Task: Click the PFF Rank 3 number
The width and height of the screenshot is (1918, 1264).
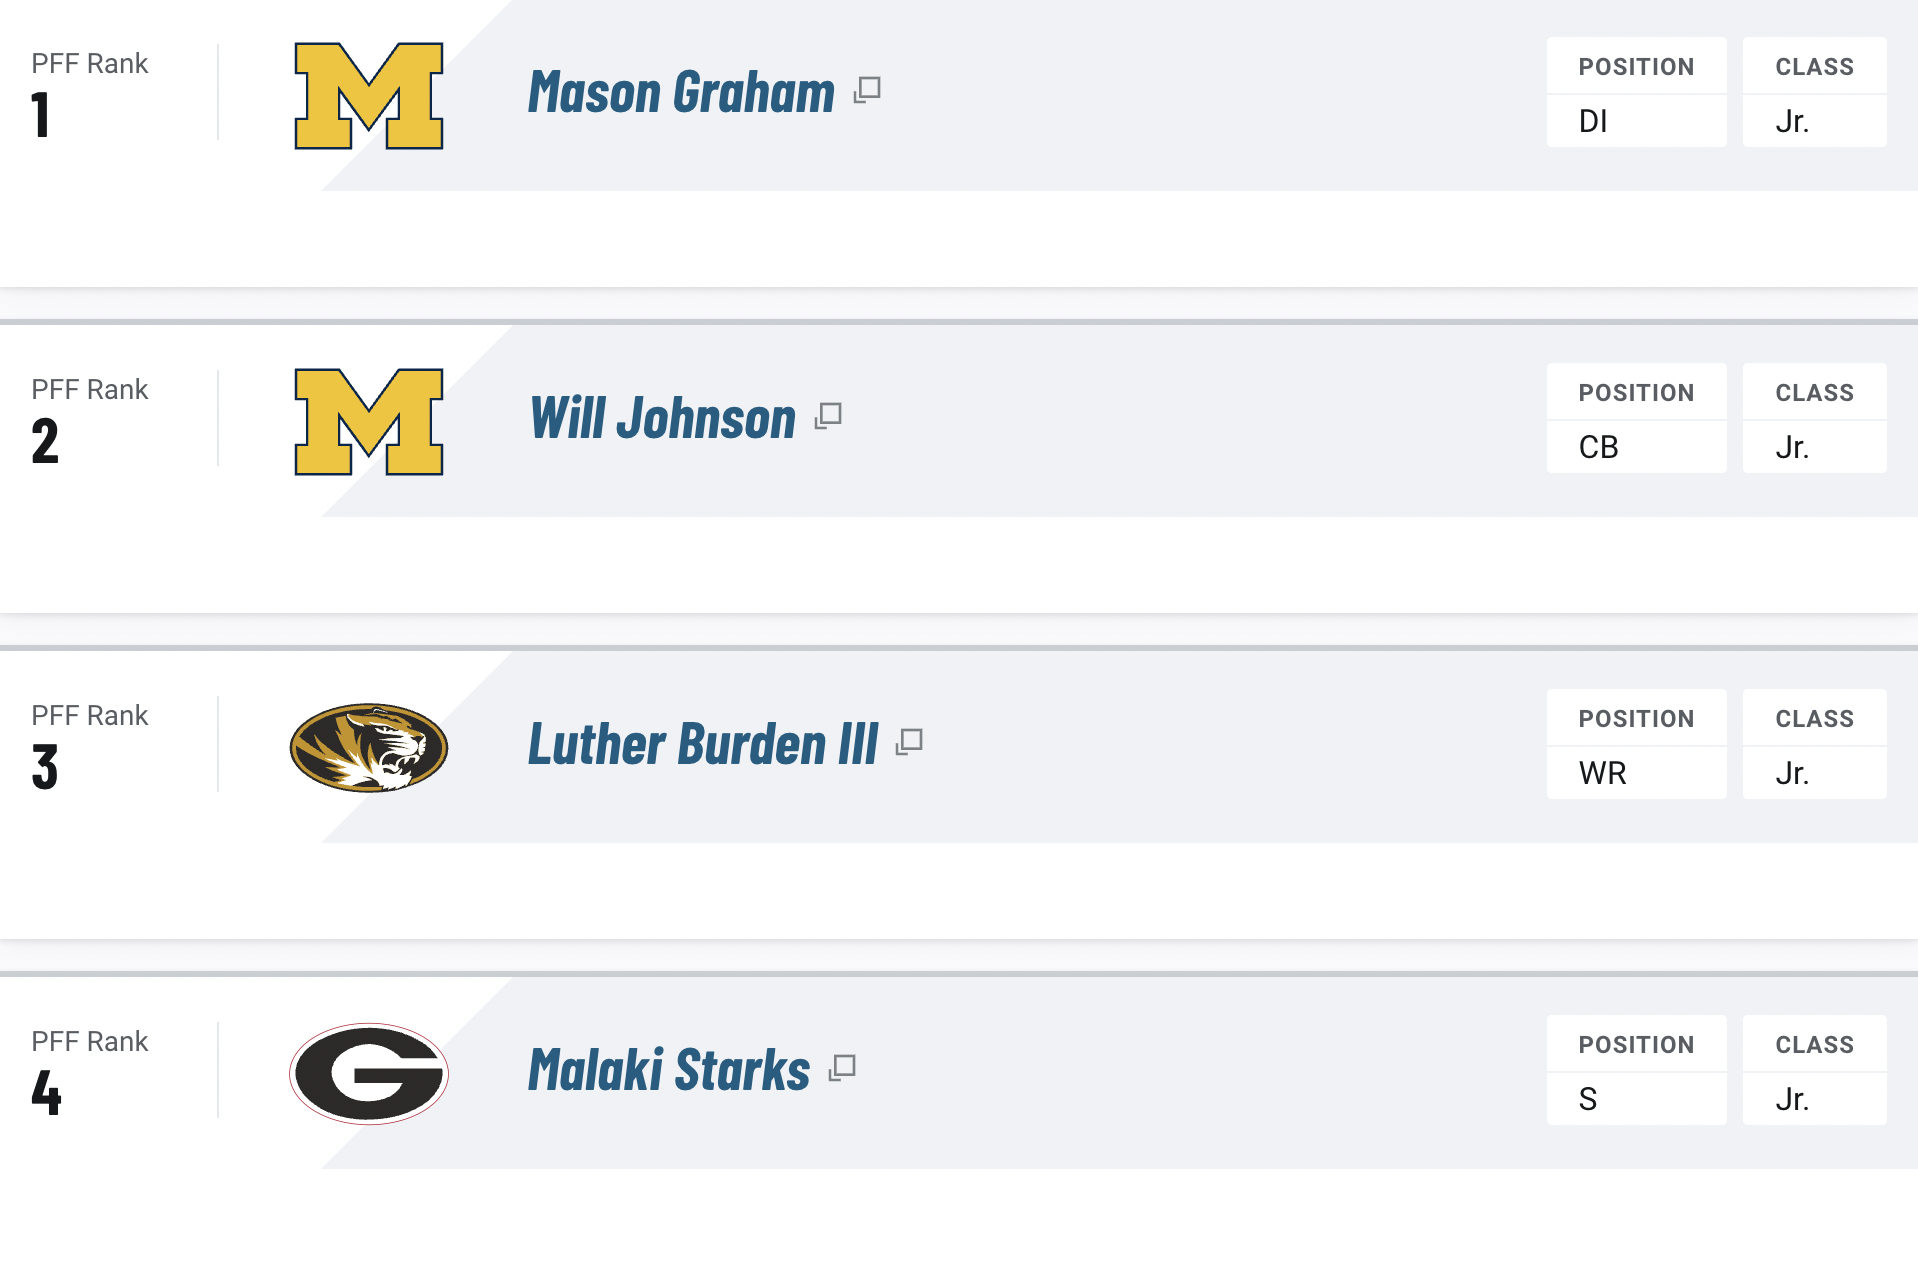Action: tap(45, 768)
